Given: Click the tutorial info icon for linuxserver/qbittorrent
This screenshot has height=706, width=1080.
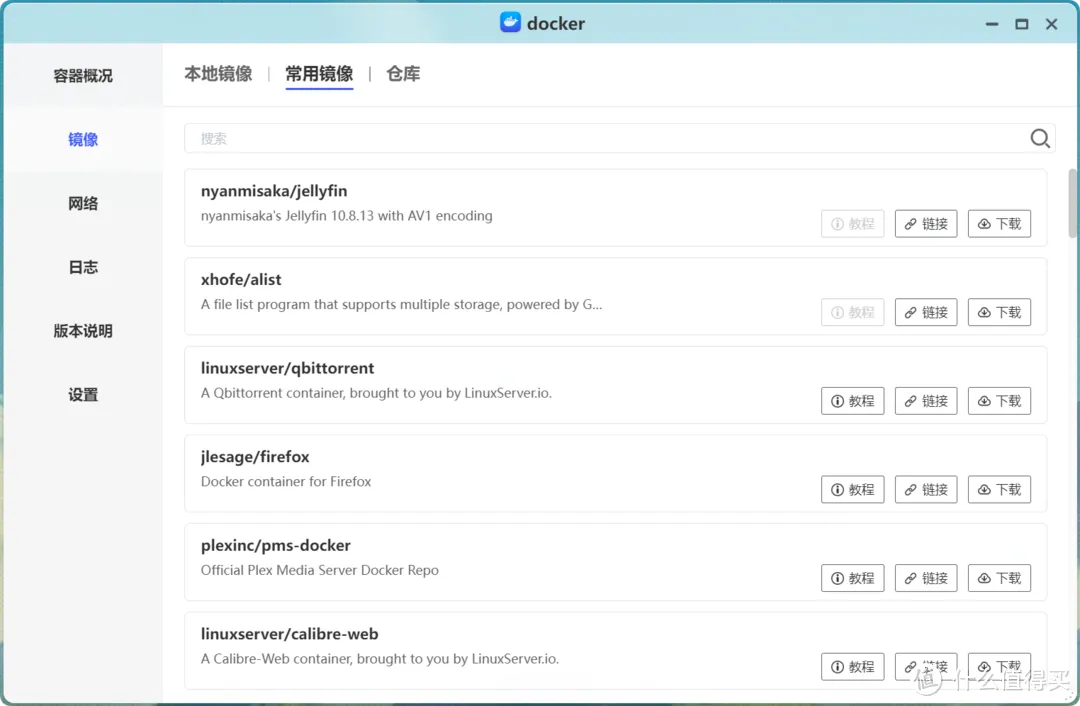Looking at the screenshot, I should (840, 400).
